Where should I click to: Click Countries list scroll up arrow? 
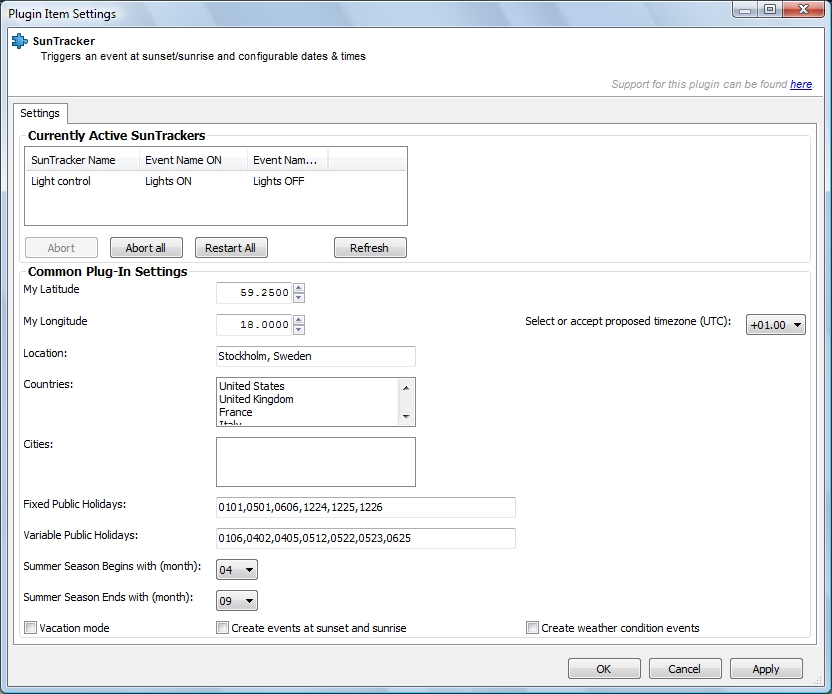click(x=406, y=388)
